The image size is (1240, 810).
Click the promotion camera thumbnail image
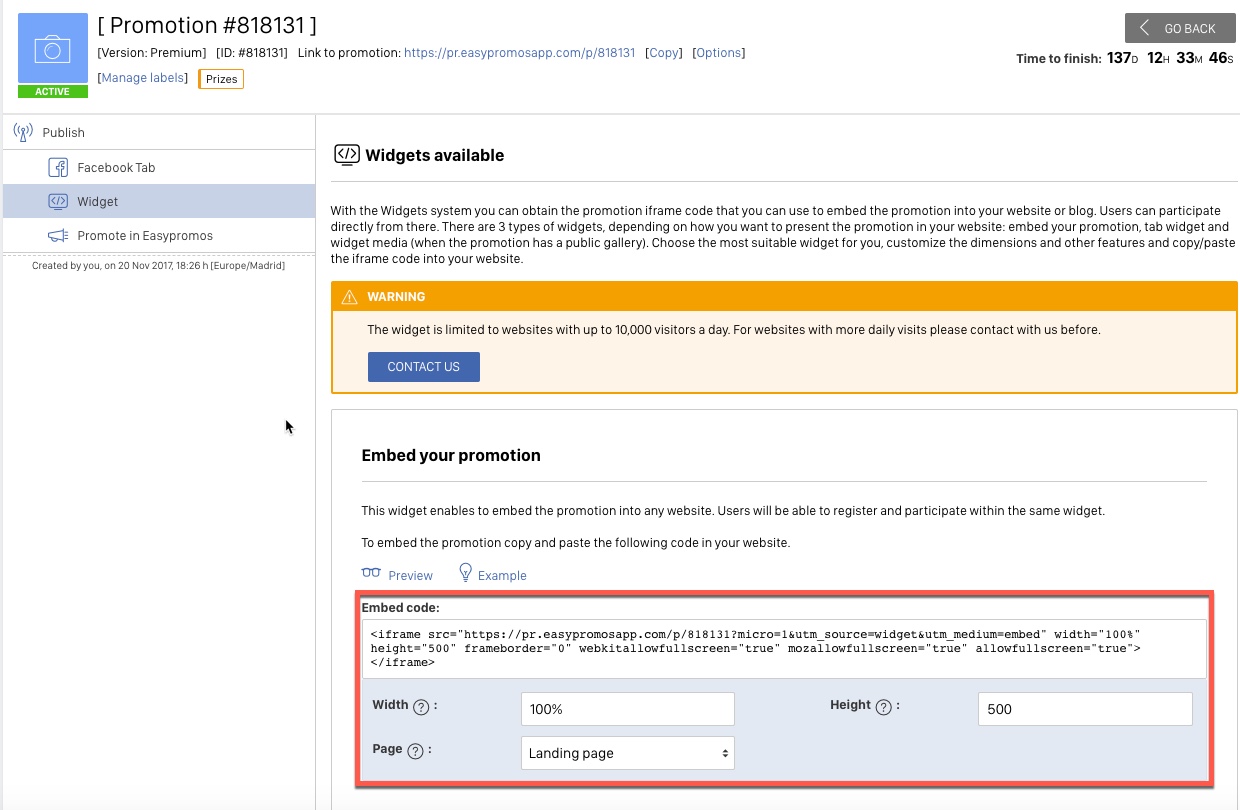[x=53, y=49]
